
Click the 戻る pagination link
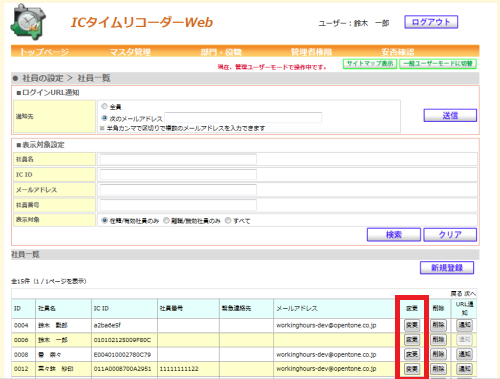pos(456,294)
